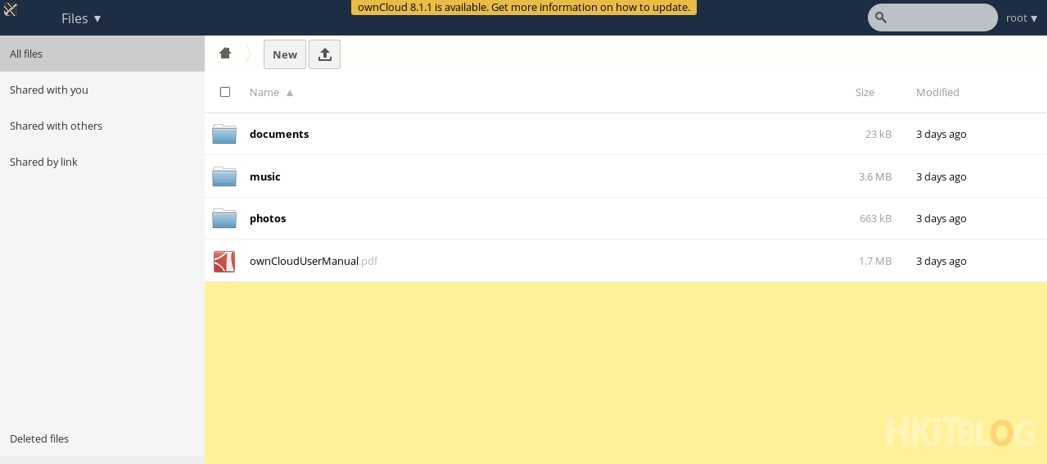View Deleted files in sidebar
This screenshot has width=1047, height=464.
point(40,439)
